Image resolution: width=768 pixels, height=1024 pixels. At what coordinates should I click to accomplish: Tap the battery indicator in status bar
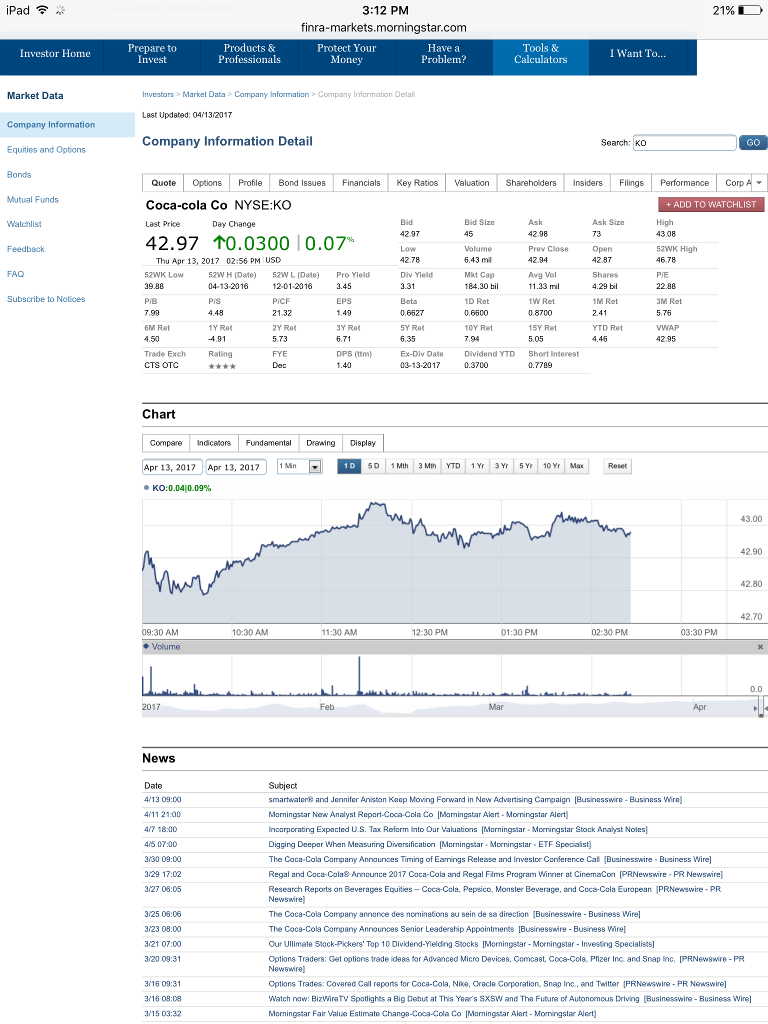point(749,10)
